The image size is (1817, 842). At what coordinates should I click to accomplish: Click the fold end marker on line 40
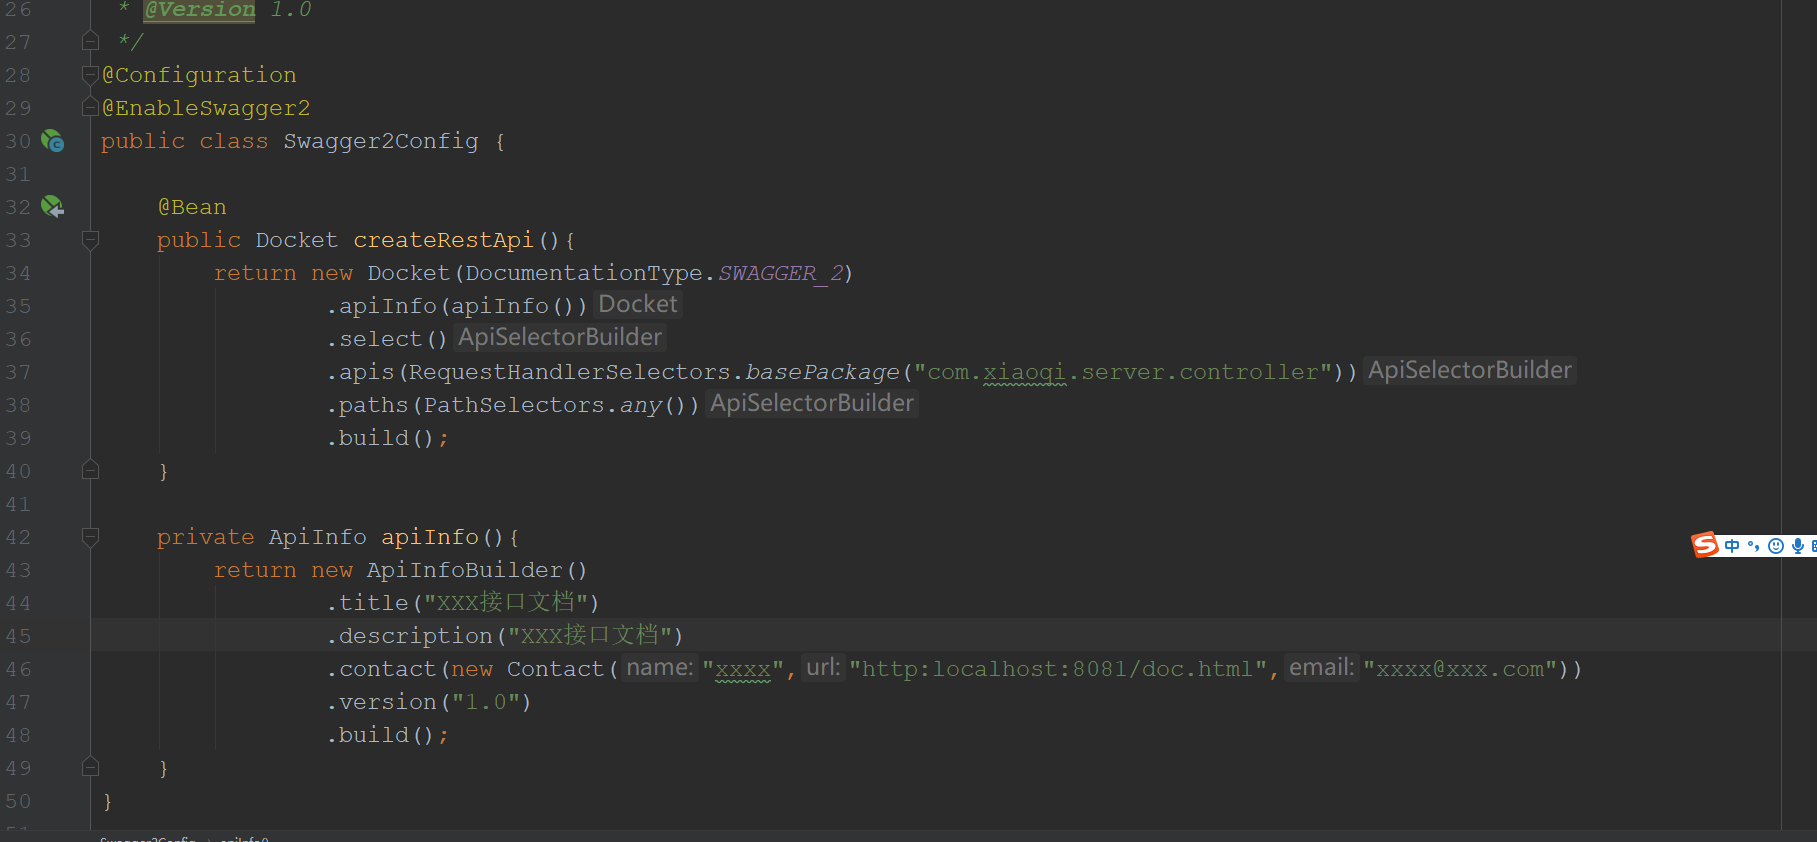point(90,470)
